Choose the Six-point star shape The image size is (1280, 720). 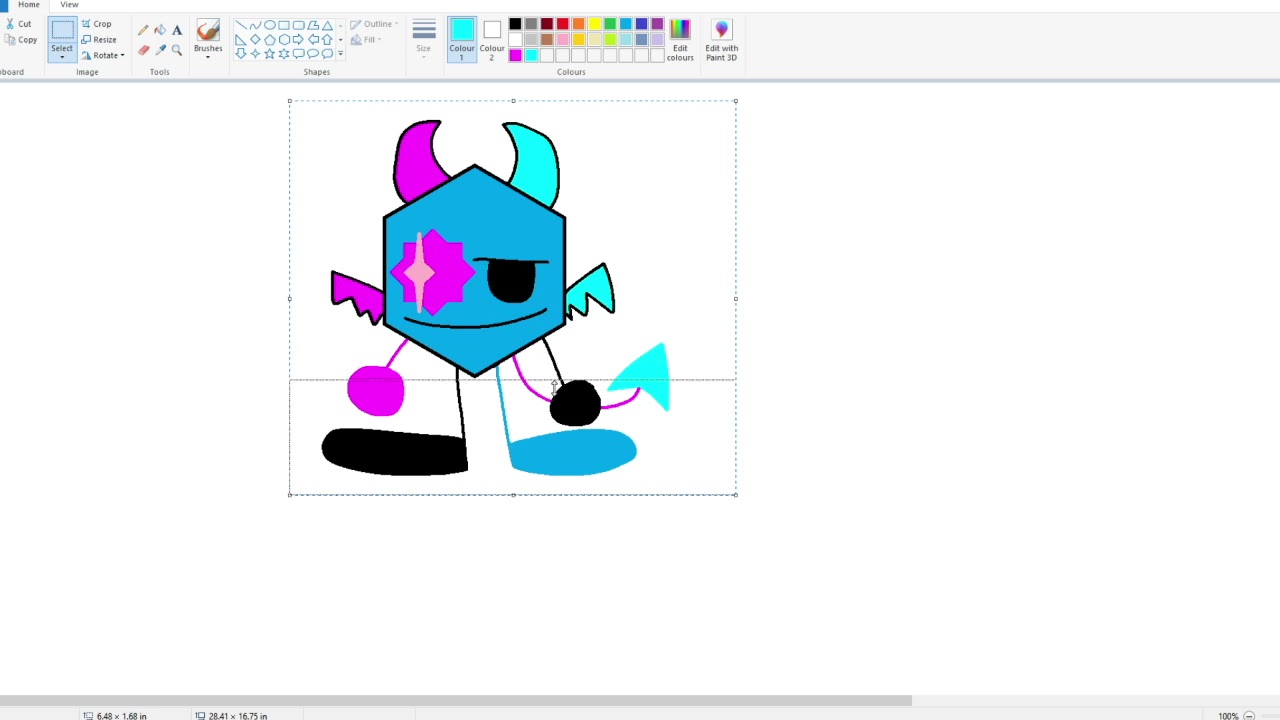pyautogui.click(x=284, y=54)
